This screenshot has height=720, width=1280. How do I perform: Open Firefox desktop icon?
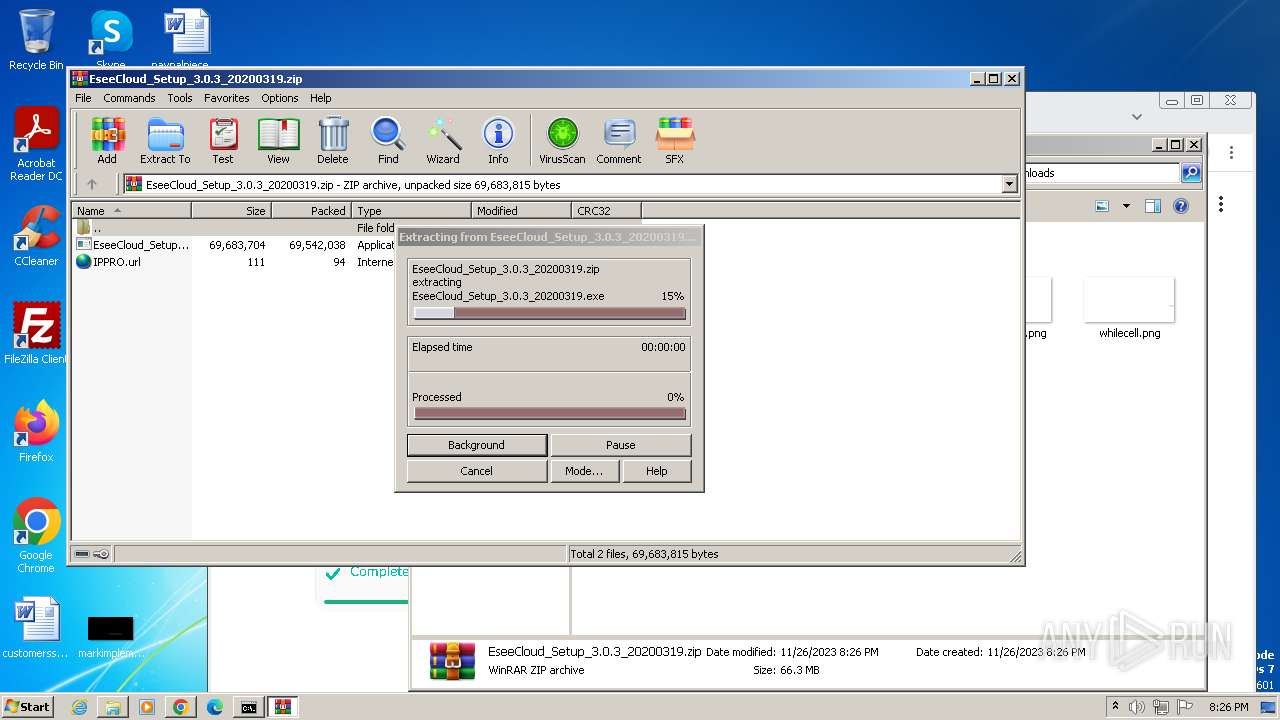pos(36,432)
